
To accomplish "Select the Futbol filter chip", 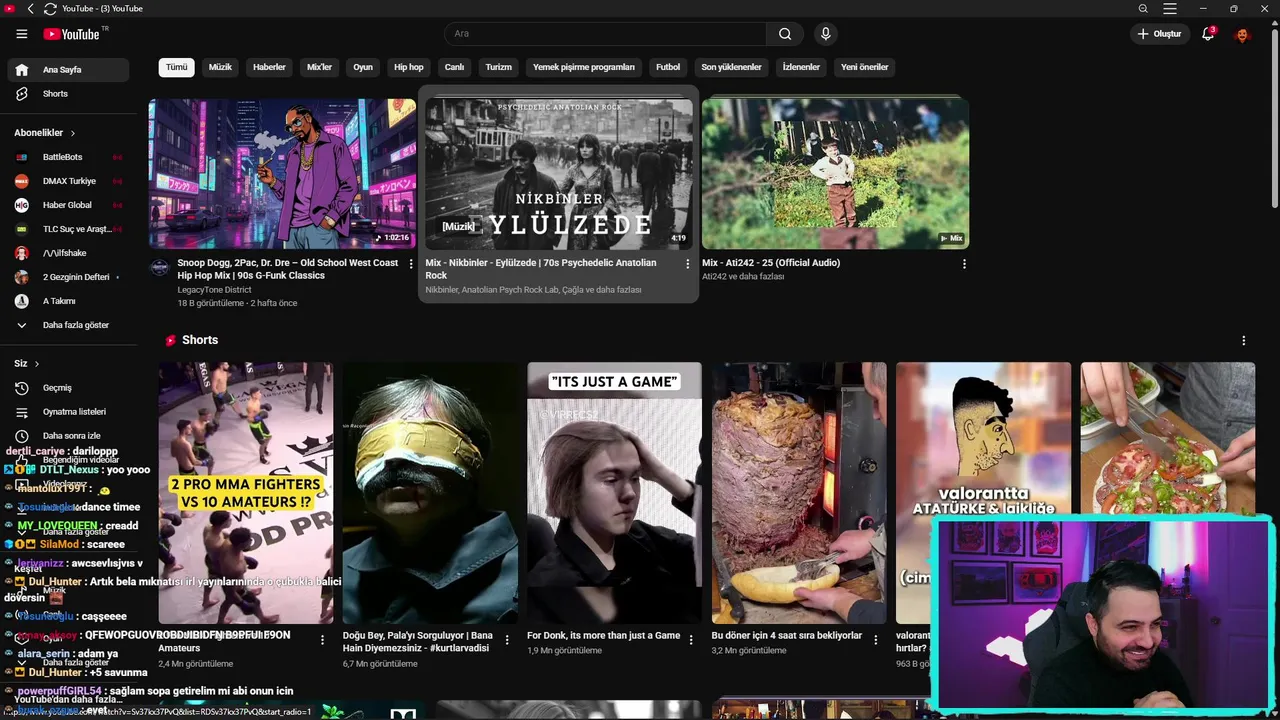I will click(x=668, y=68).
